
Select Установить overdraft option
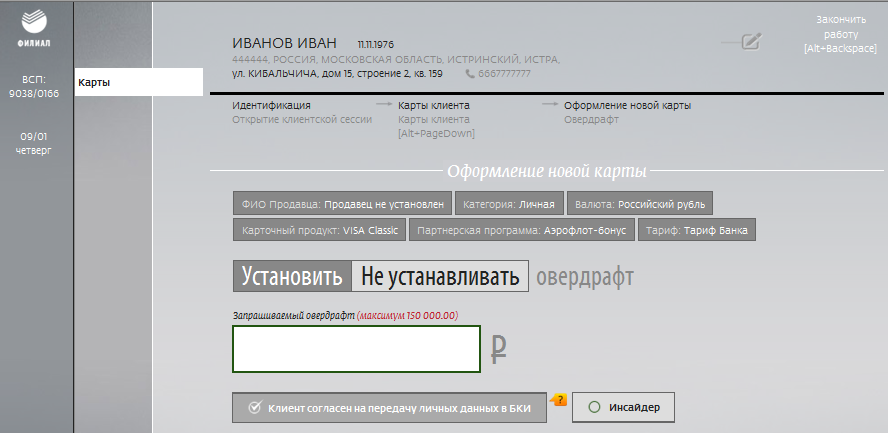tap(292, 276)
